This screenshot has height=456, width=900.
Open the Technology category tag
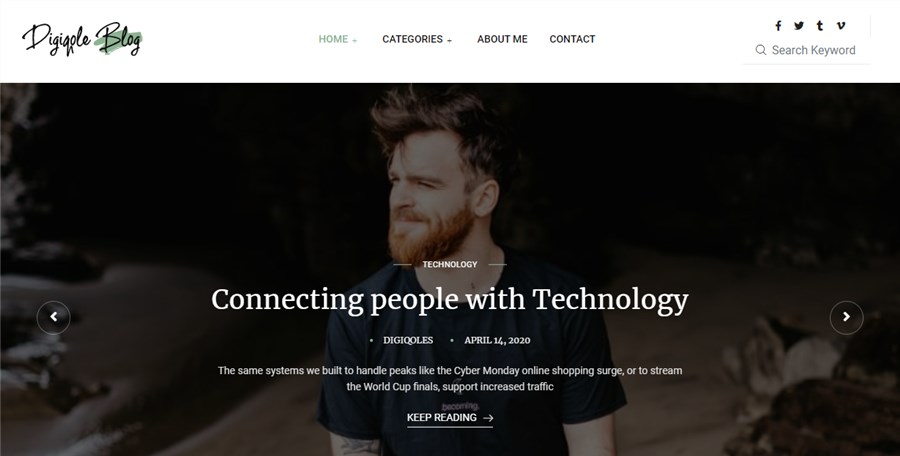450,264
